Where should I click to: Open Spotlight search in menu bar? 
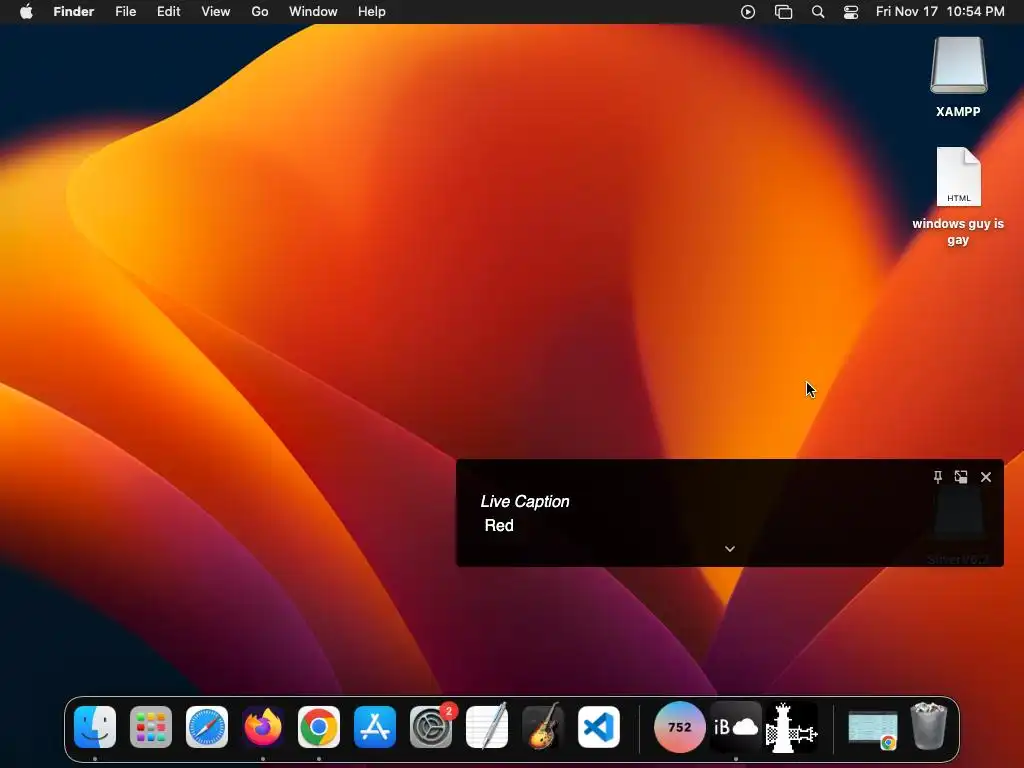818,12
